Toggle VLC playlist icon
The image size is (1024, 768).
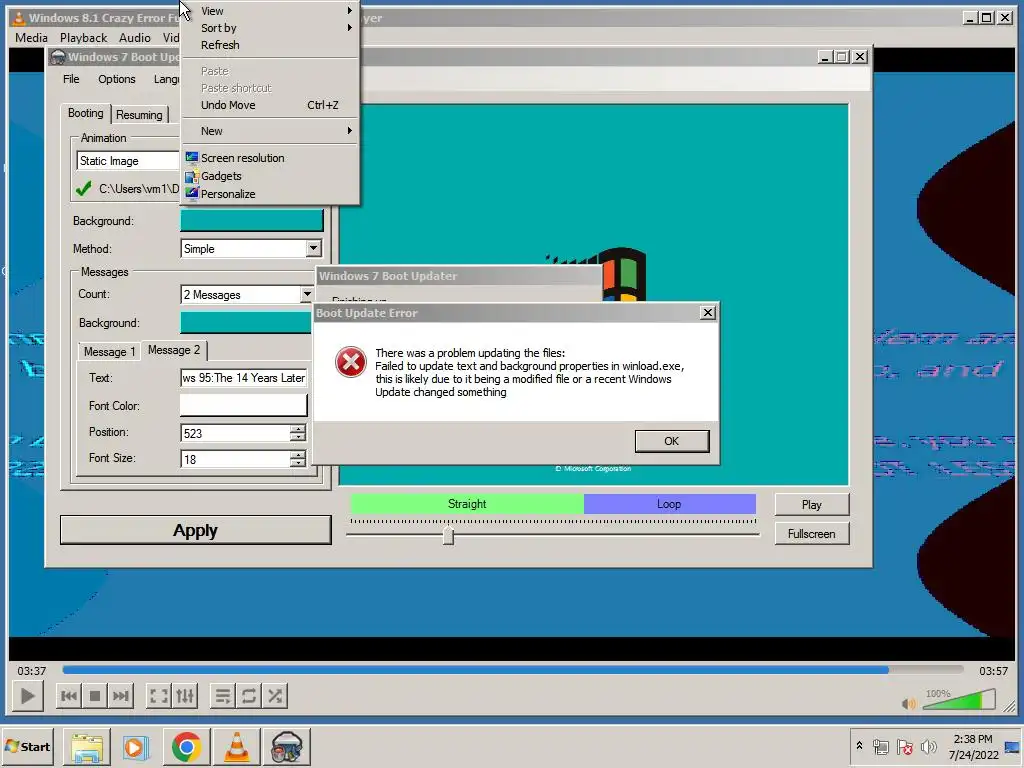click(x=223, y=696)
